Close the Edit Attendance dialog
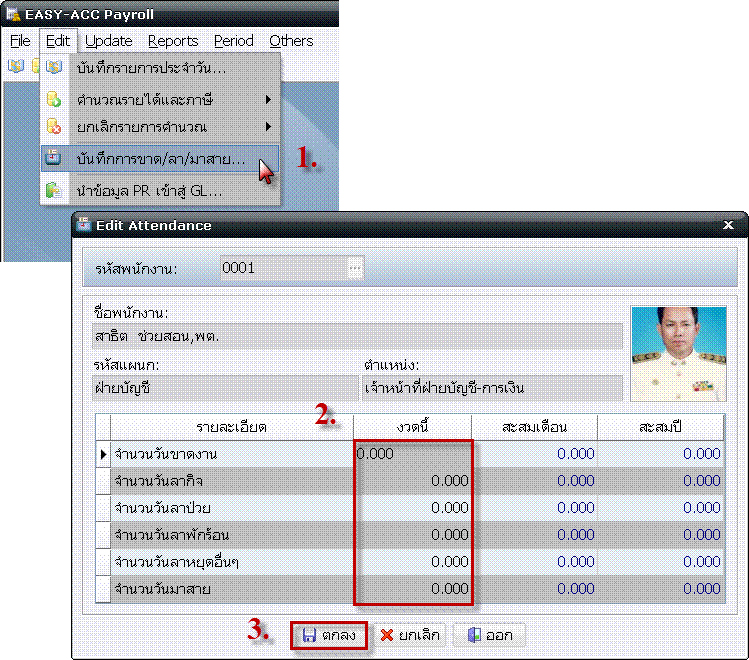 coord(728,225)
